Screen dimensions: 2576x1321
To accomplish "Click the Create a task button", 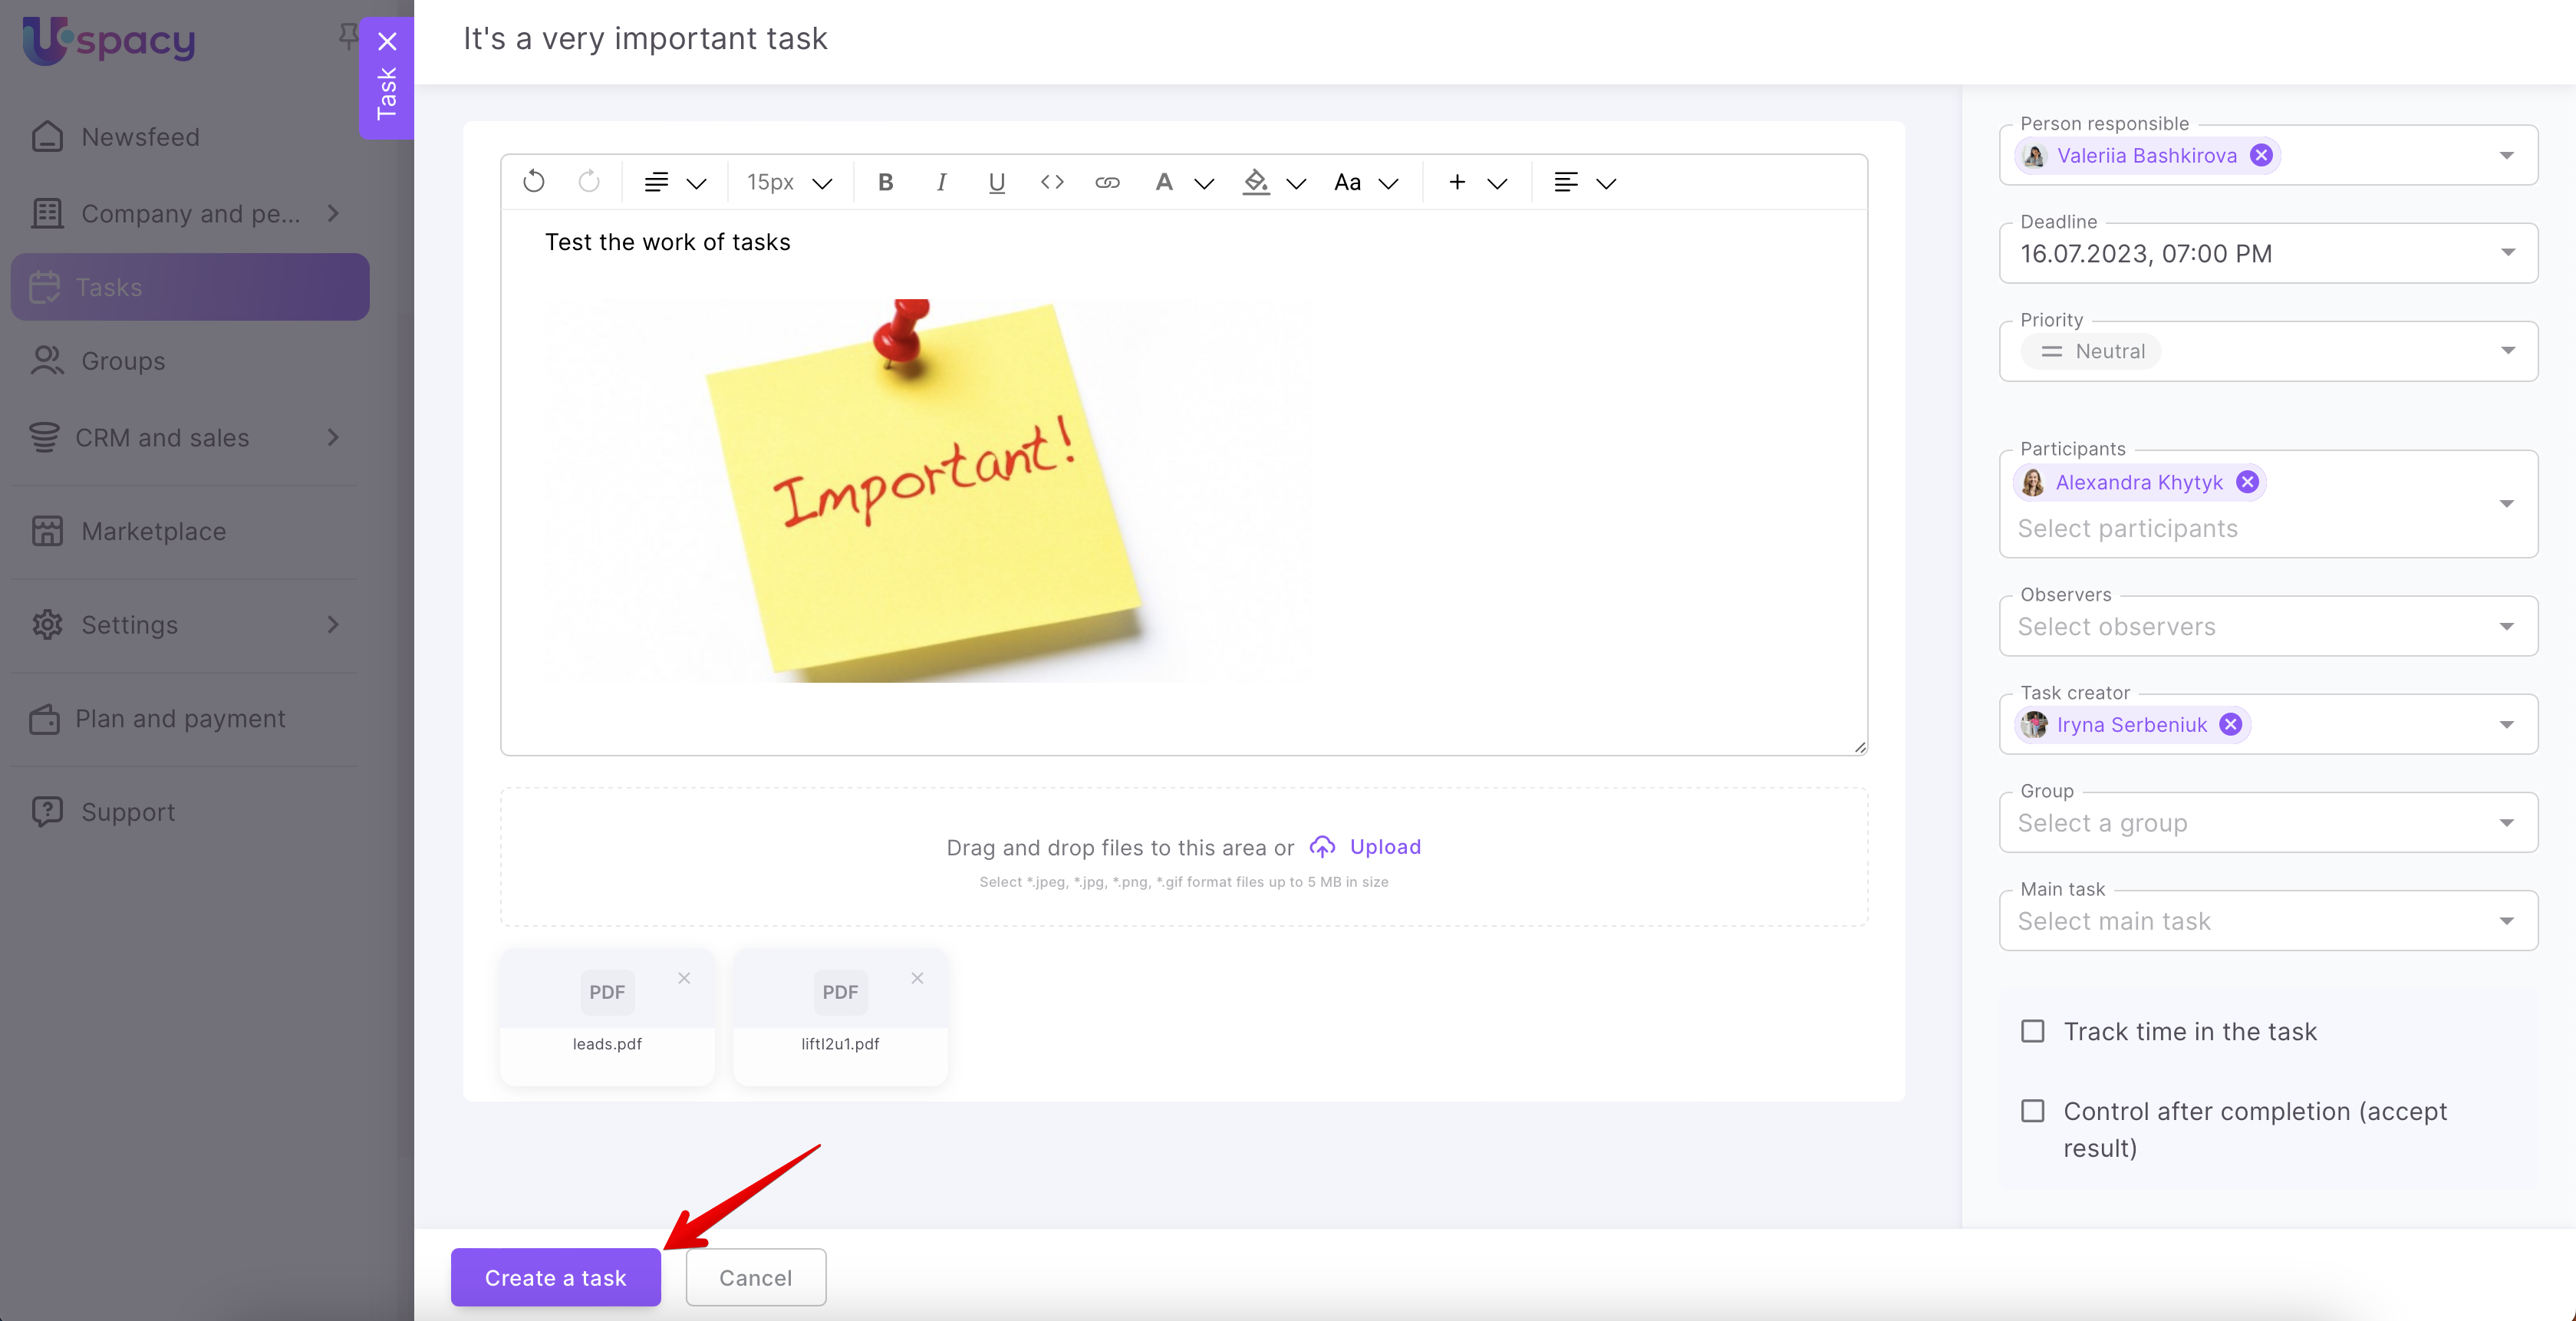I will click(x=555, y=1277).
